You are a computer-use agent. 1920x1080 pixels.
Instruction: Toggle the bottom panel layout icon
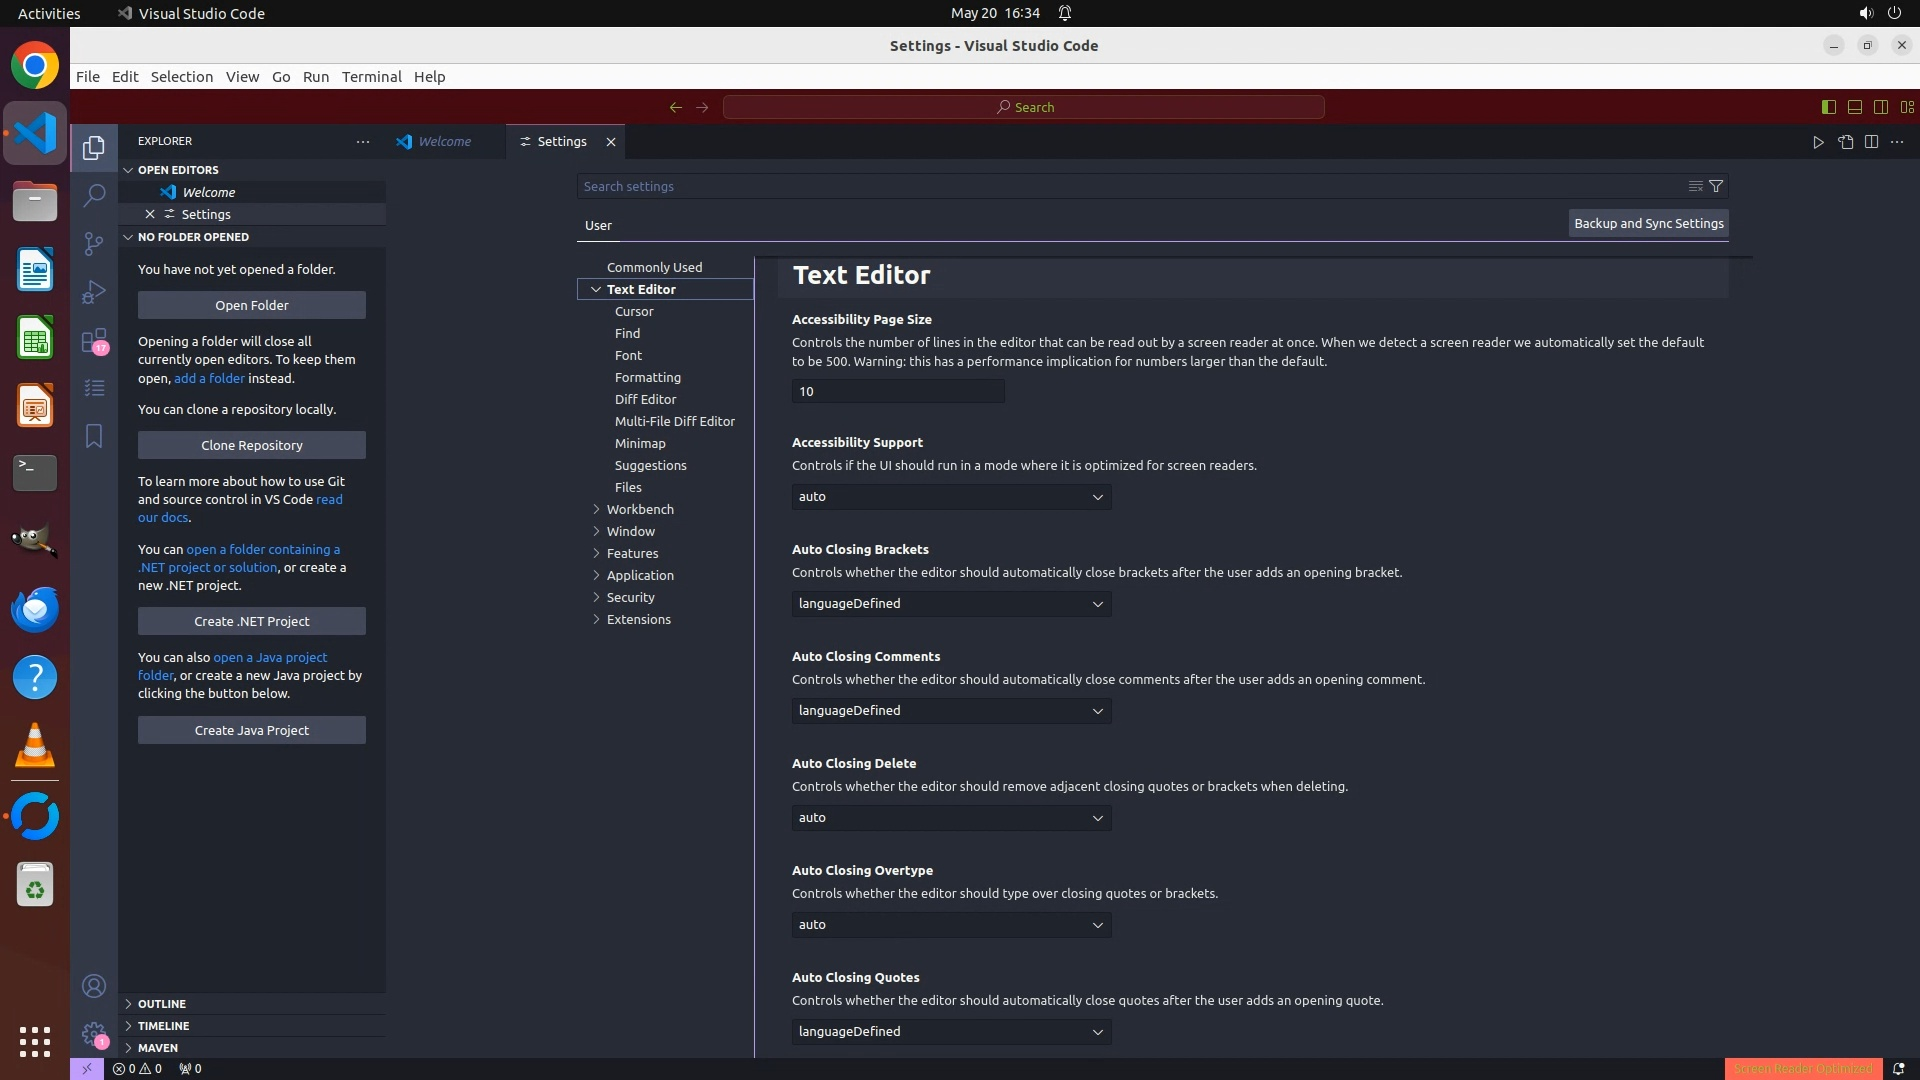click(1855, 107)
